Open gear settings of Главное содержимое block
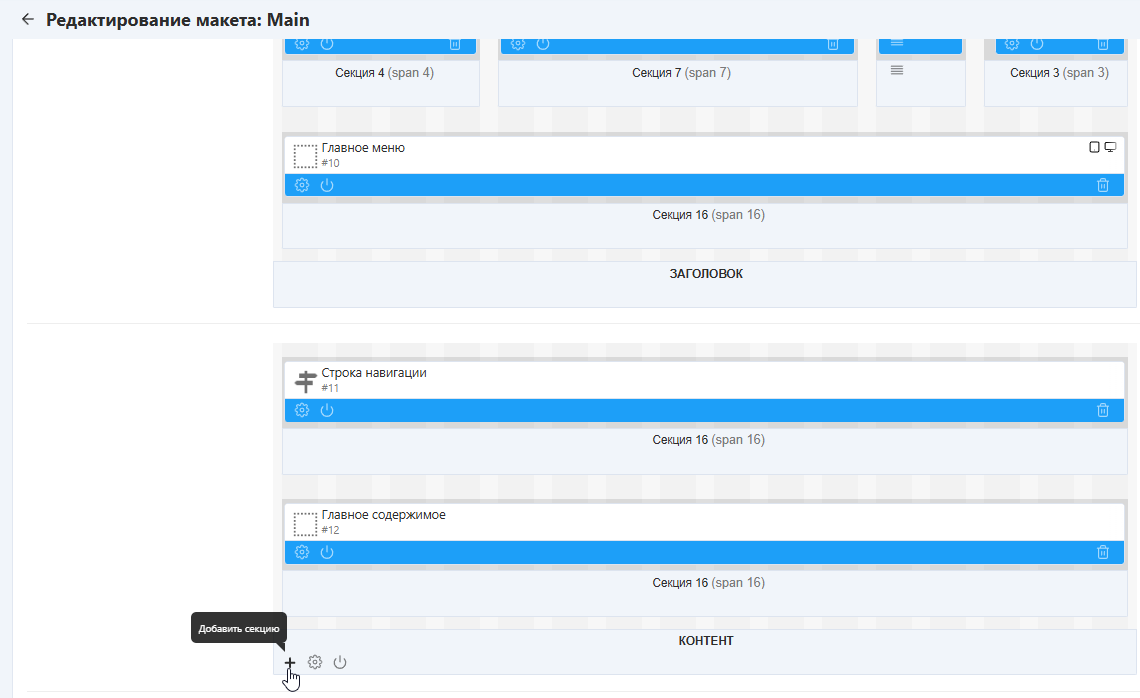The width and height of the screenshot is (1140, 698). (x=302, y=552)
